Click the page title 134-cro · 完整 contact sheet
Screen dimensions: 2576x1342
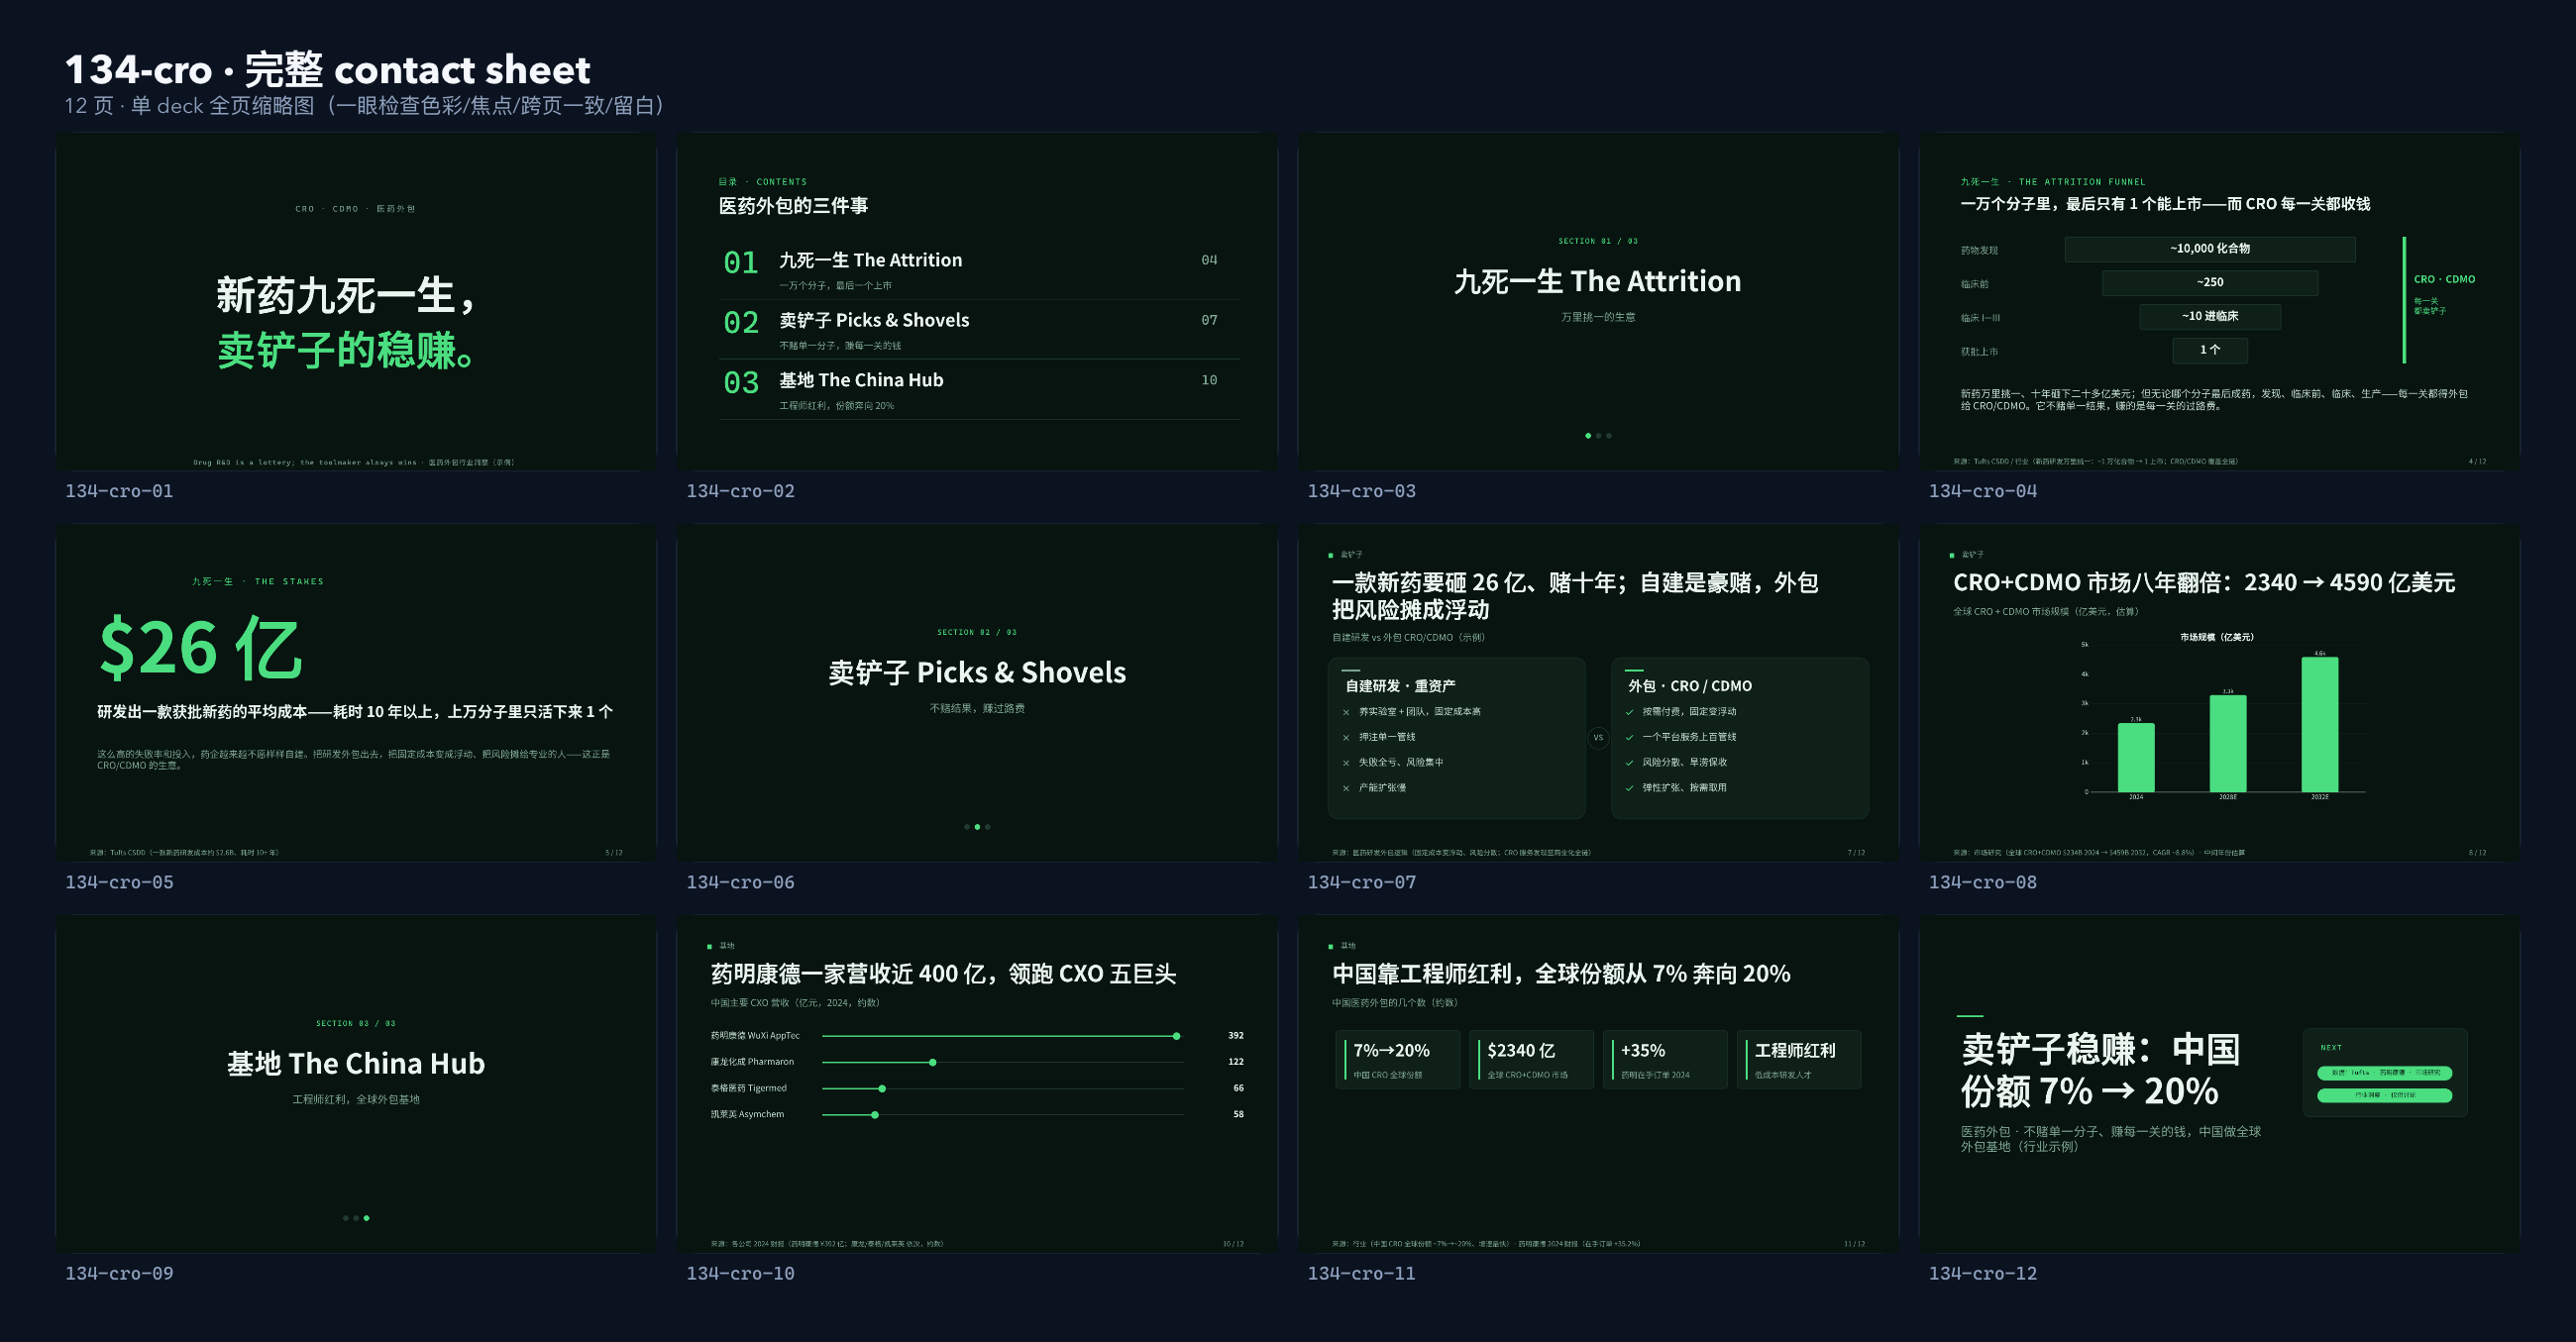coord(328,69)
